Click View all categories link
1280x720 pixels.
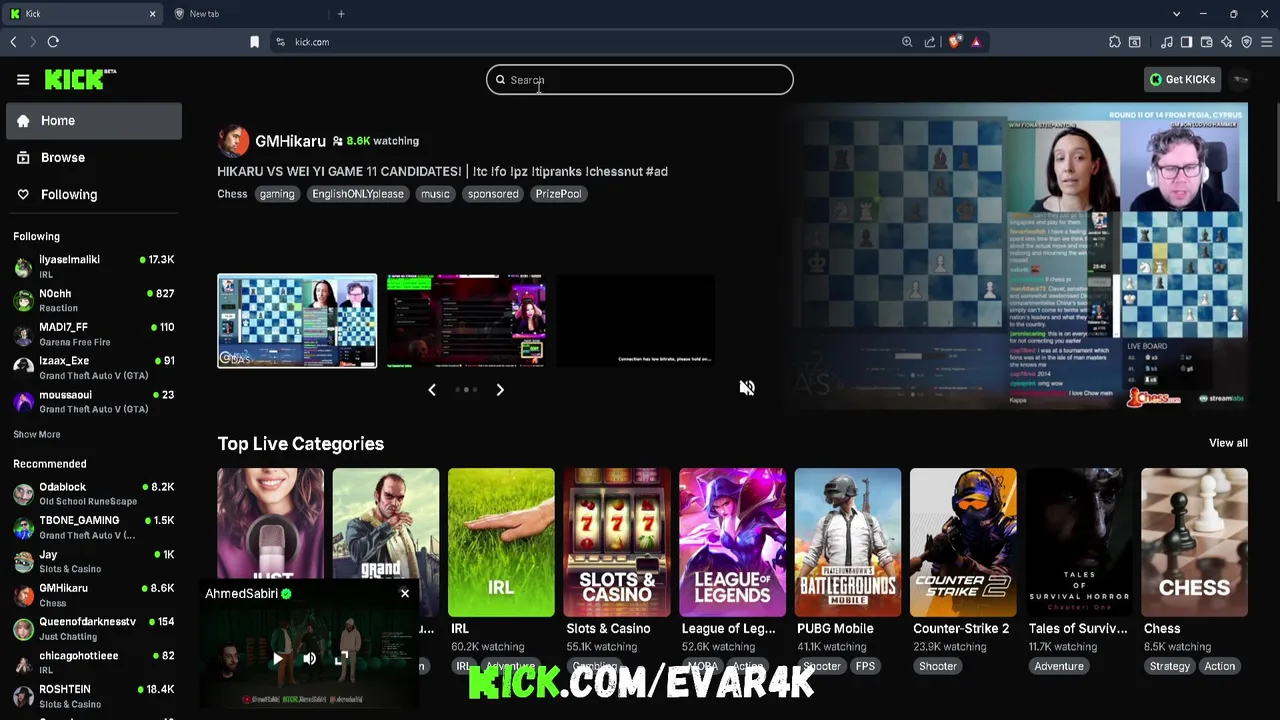click(x=1228, y=443)
